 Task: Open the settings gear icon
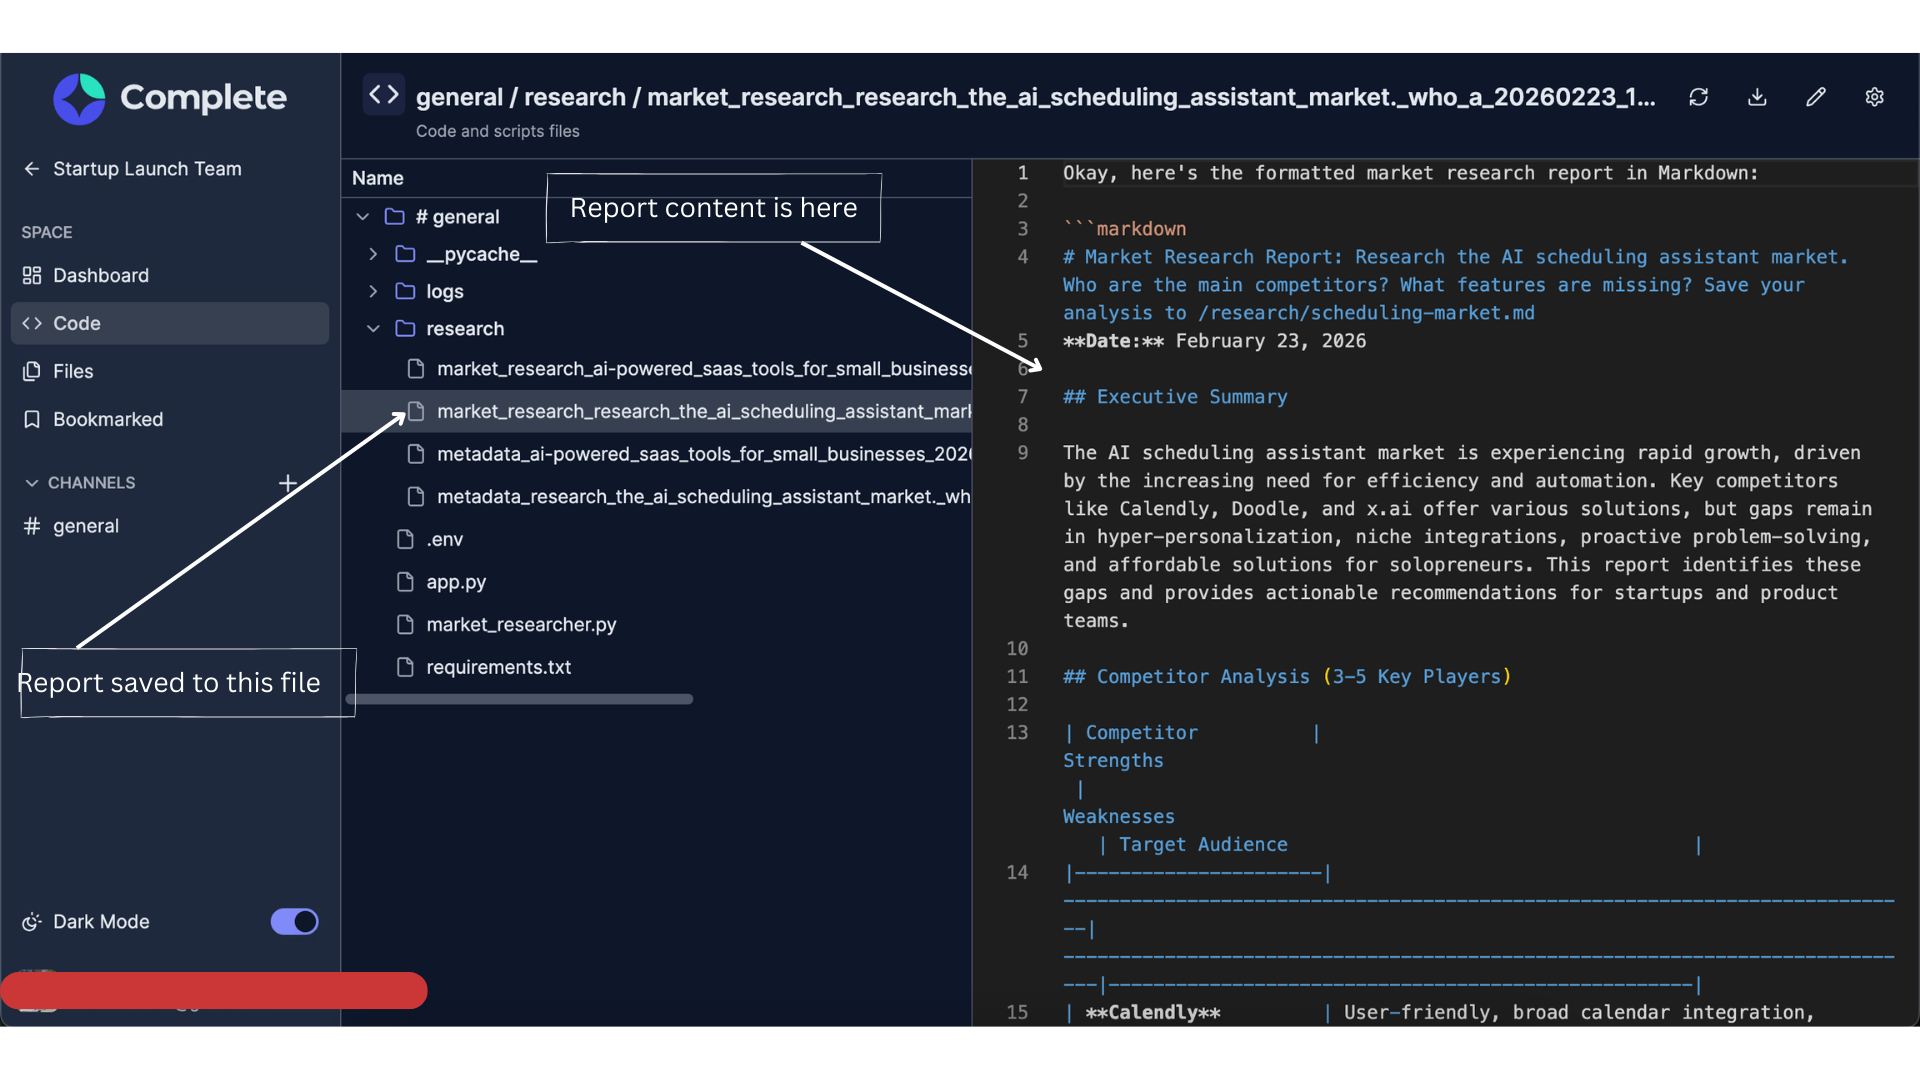[x=1875, y=97]
